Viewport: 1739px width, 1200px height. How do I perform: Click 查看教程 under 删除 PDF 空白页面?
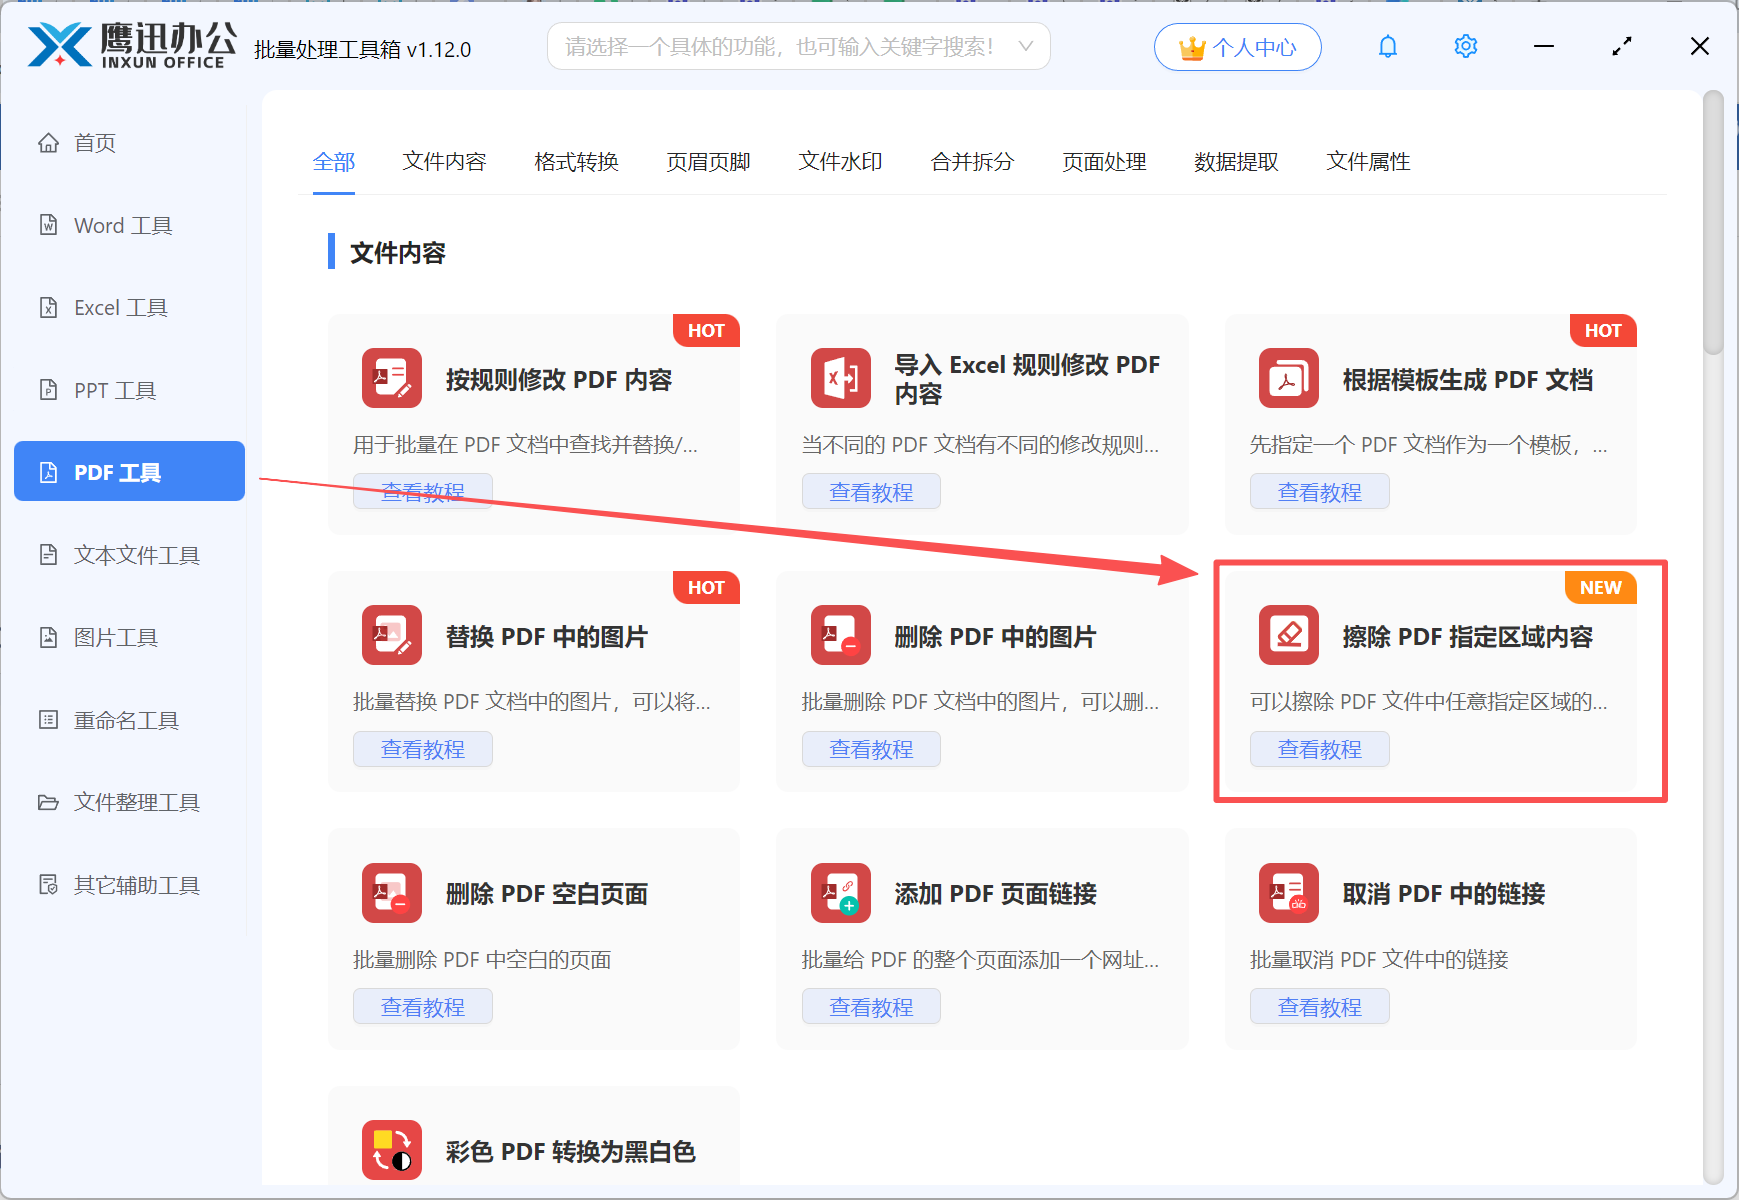click(x=423, y=1006)
